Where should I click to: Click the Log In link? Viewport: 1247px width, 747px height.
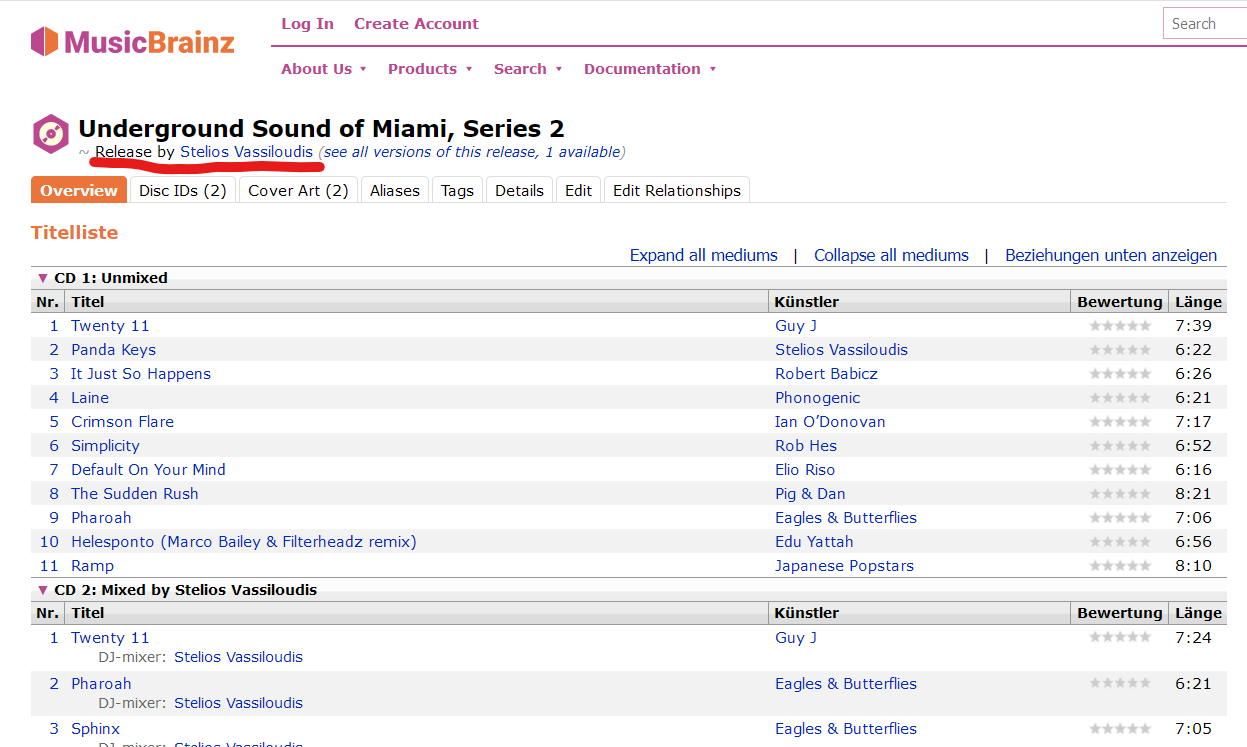coord(307,24)
